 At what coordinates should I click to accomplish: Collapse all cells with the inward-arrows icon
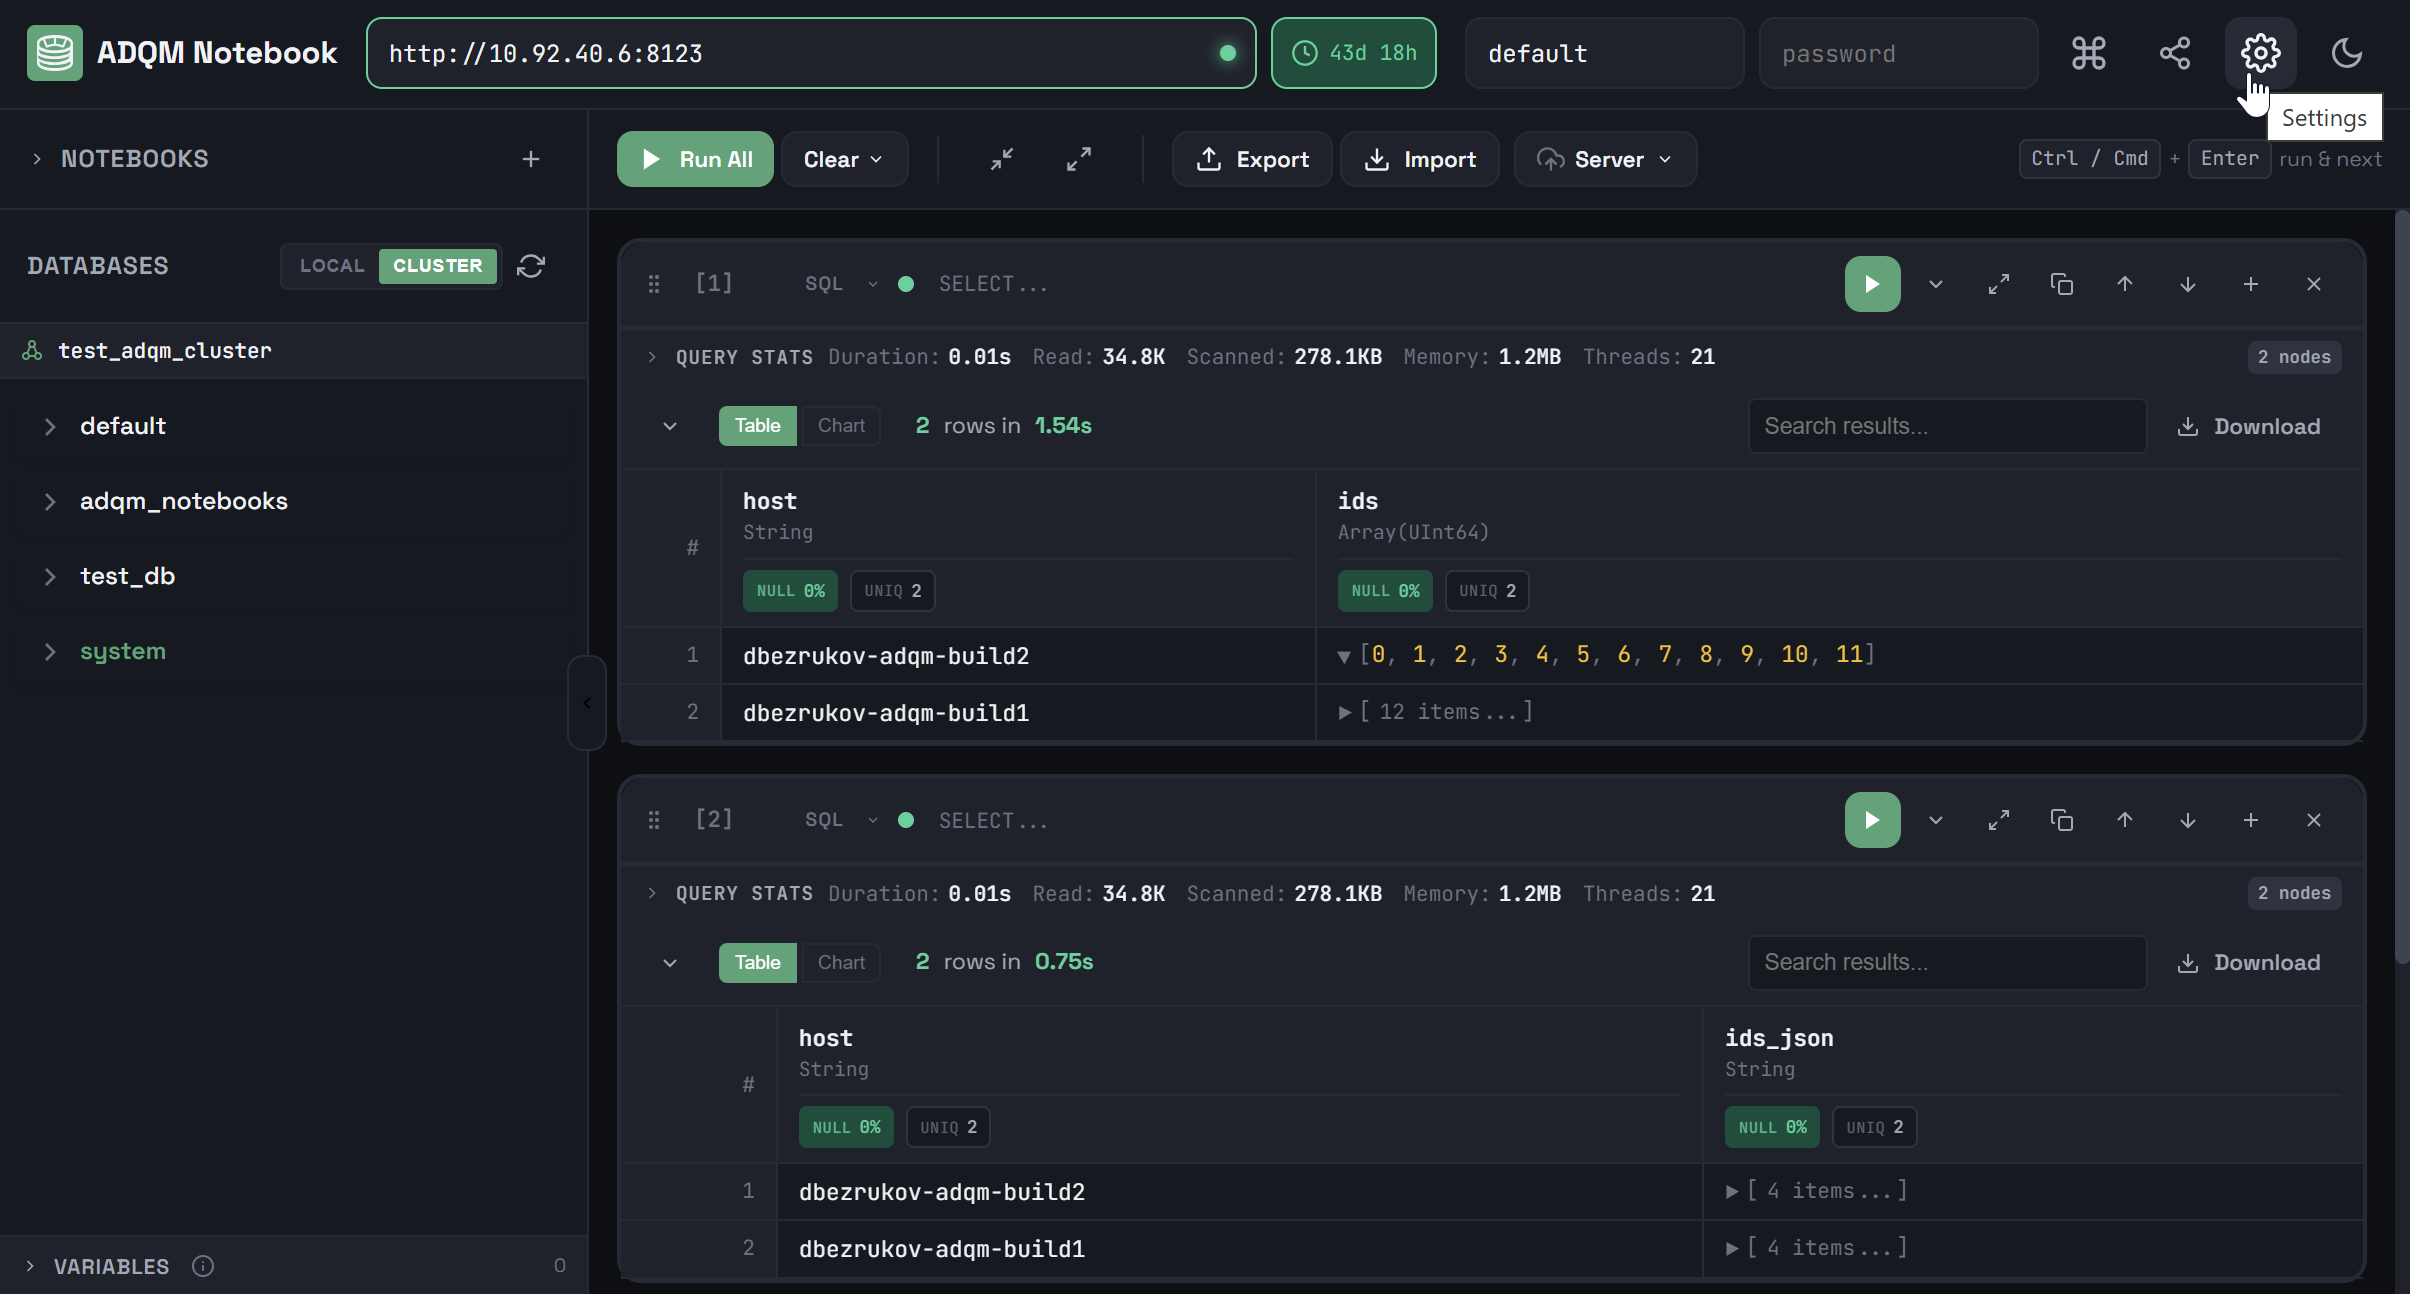1000,159
